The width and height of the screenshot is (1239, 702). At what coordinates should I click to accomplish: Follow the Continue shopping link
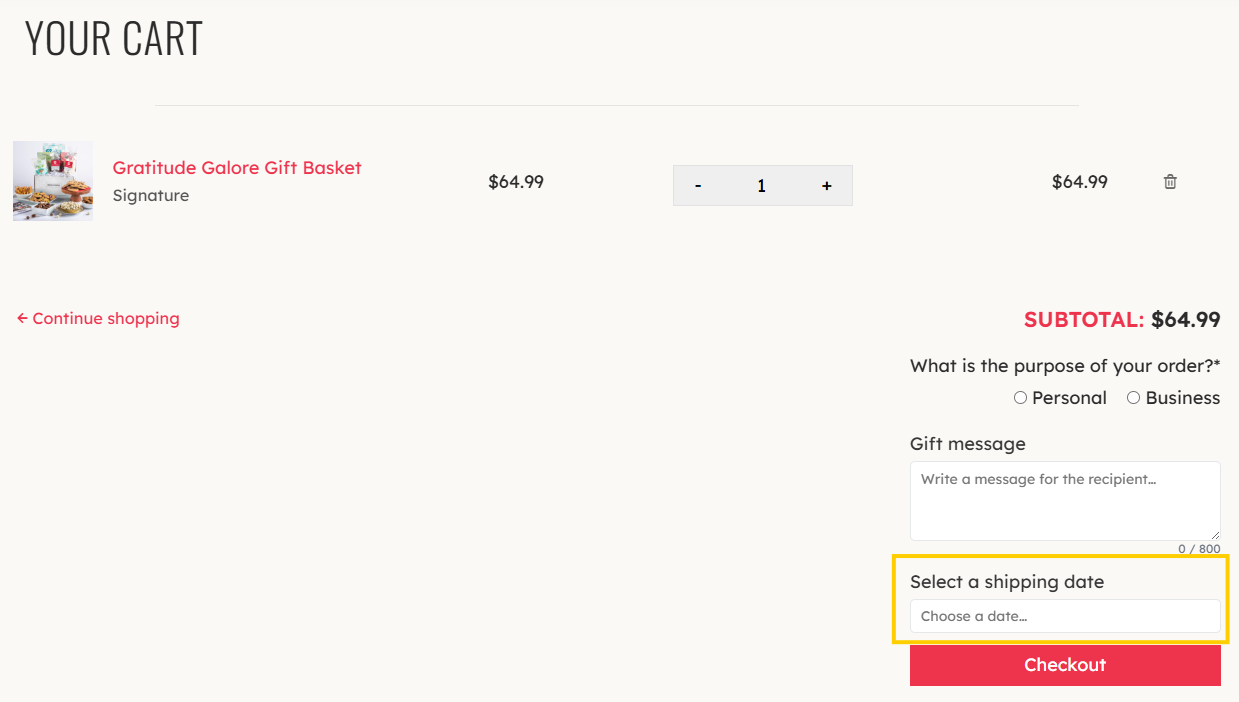coord(98,319)
